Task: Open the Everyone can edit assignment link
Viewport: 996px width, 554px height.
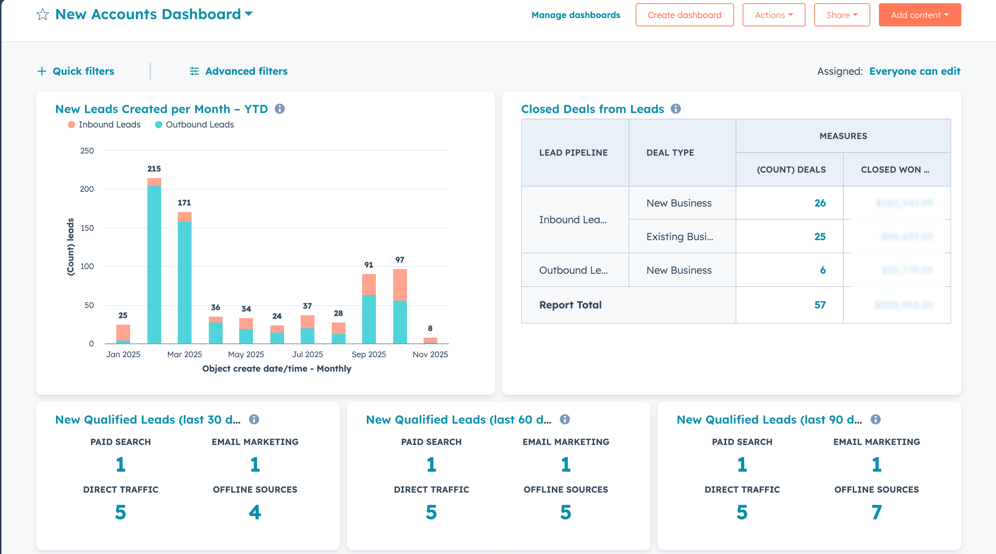Action: point(914,72)
